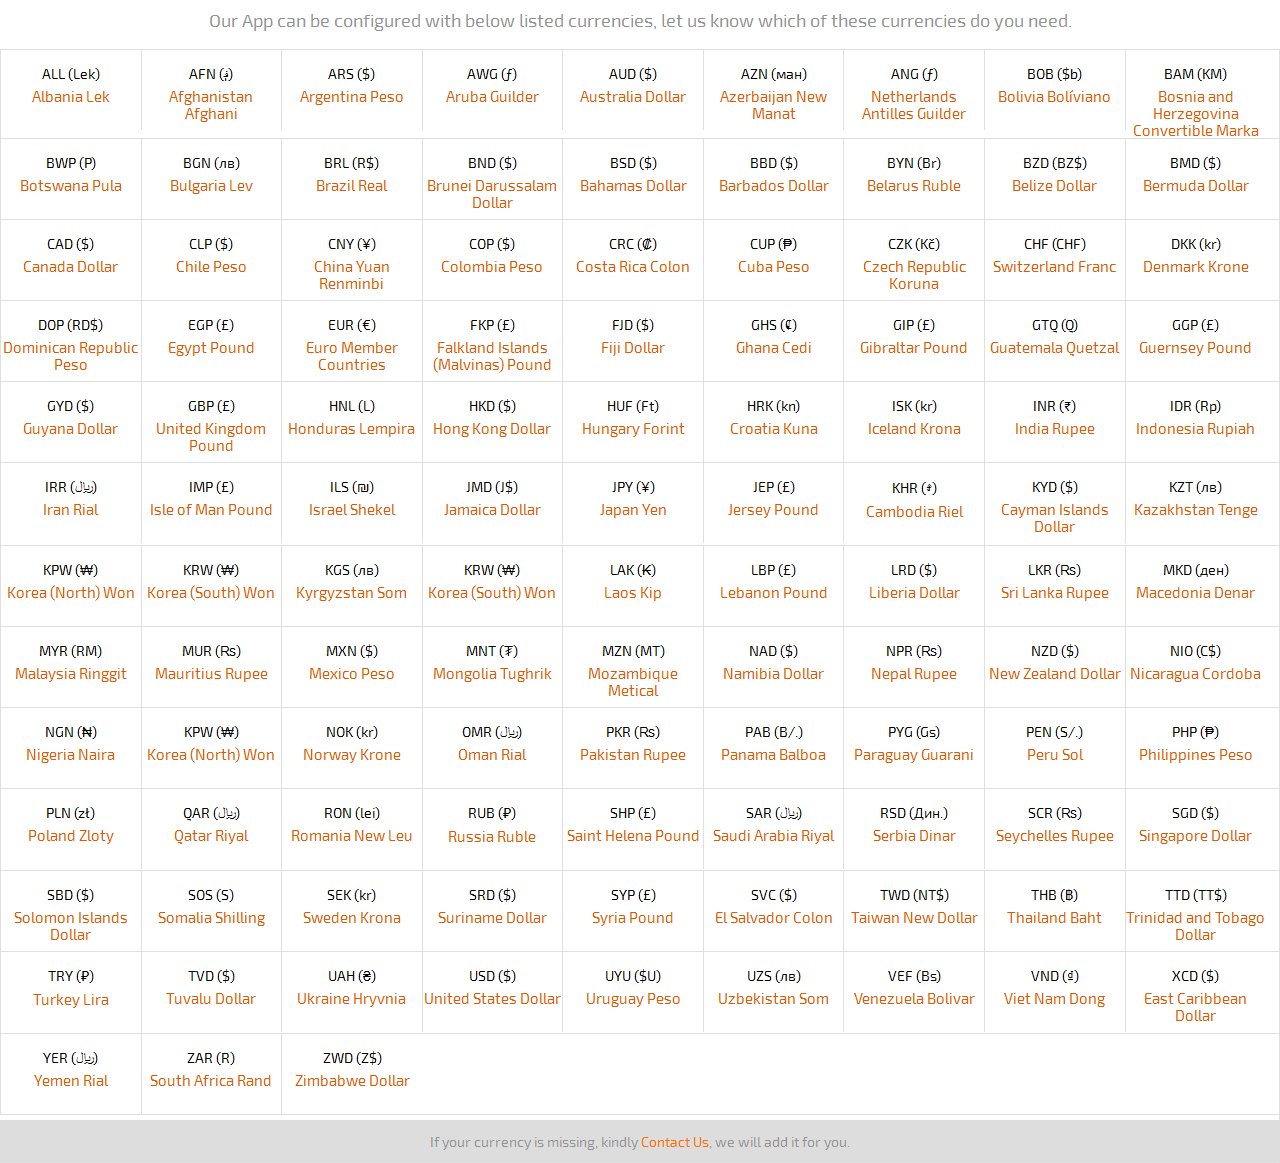
Task: Pick Australia Dollar from the list
Action: click(x=633, y=97)
